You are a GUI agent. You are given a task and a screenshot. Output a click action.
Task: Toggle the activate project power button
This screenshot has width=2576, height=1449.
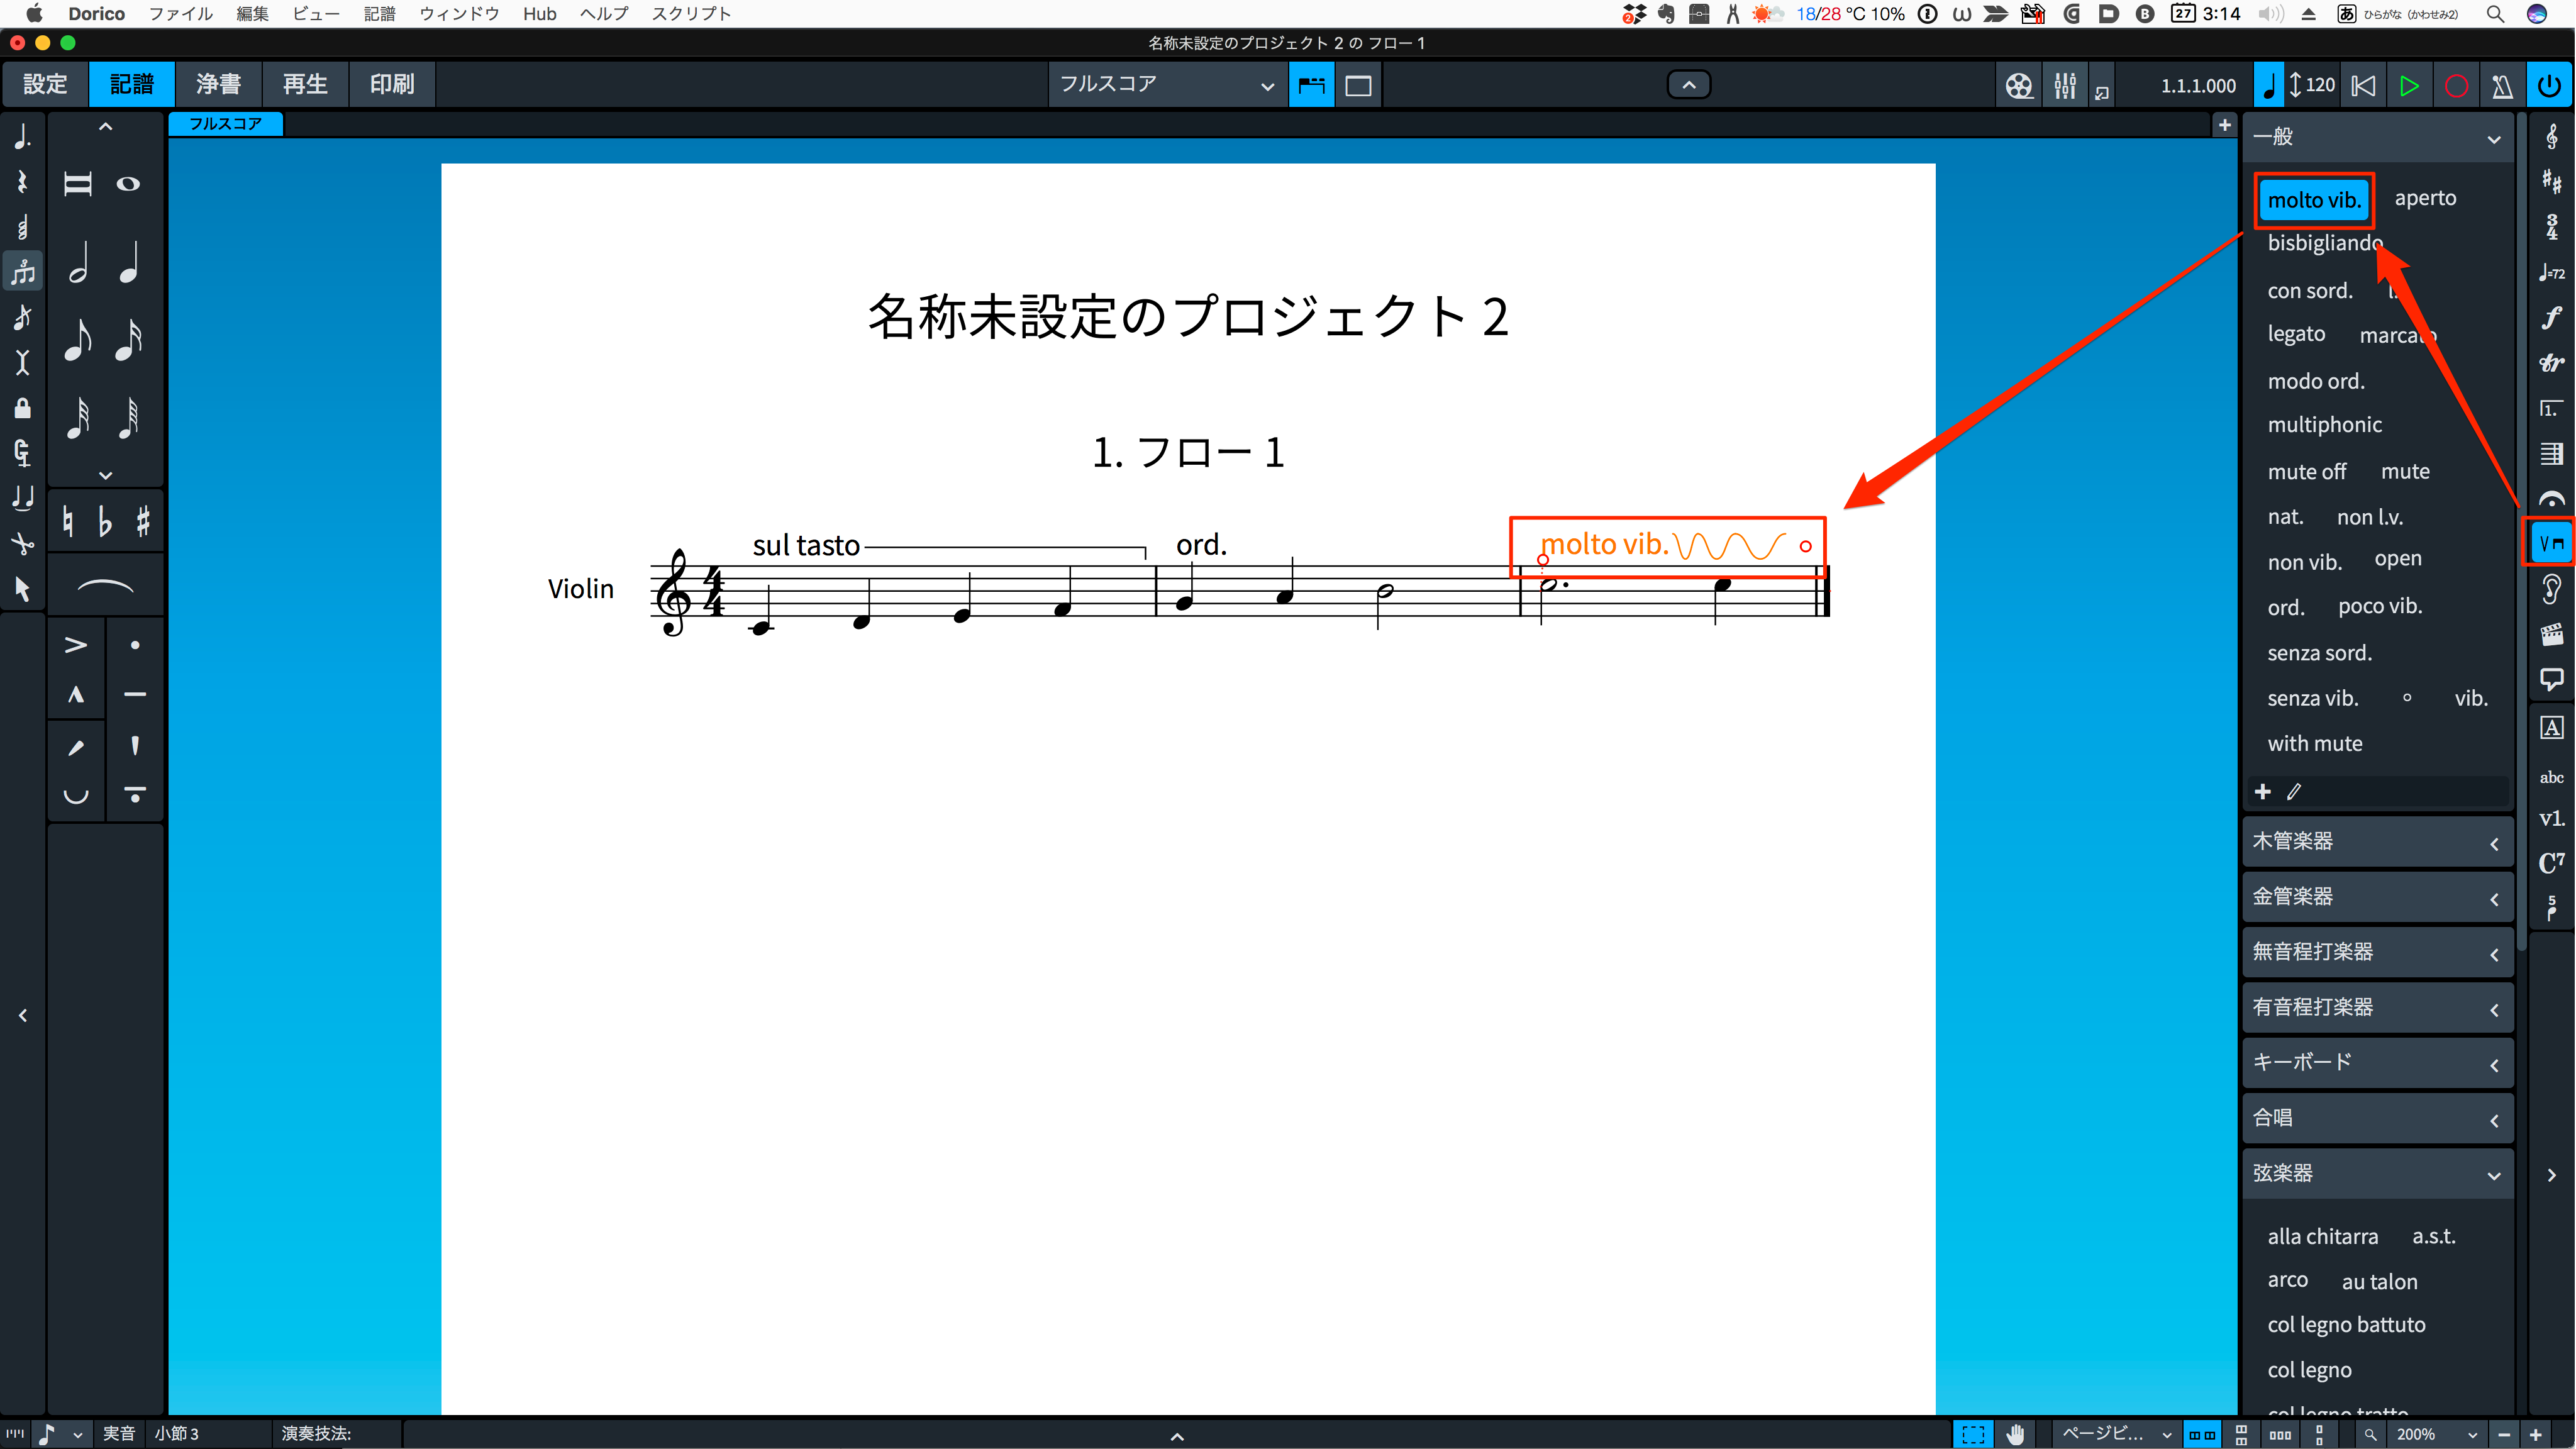pos(2549,86)
